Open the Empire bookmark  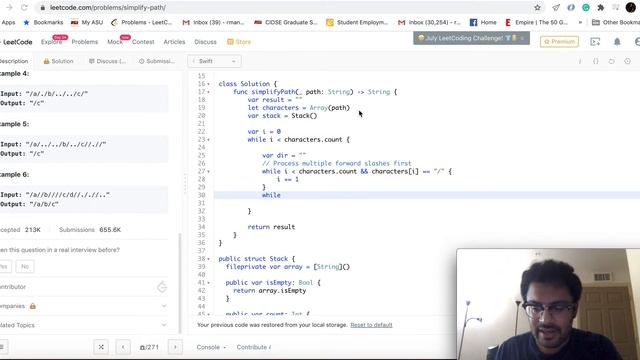536,22
